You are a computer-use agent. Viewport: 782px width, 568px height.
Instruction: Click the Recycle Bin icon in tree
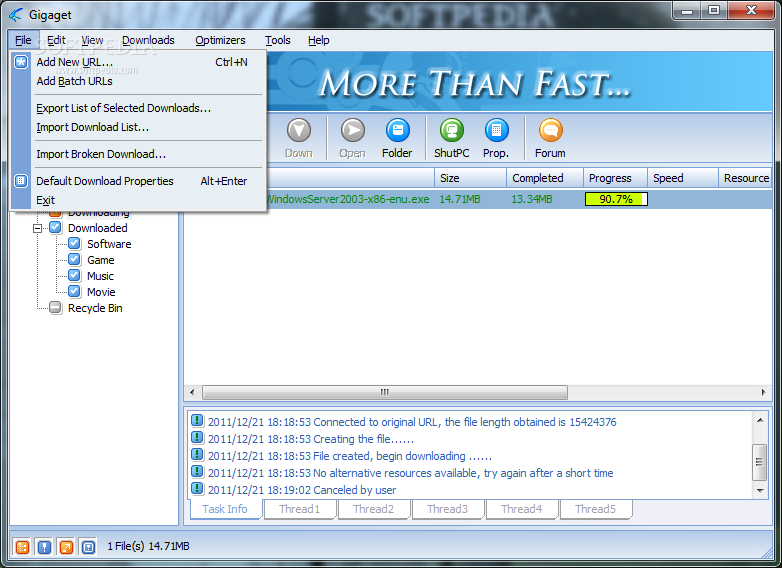click(x=55, y=308)
